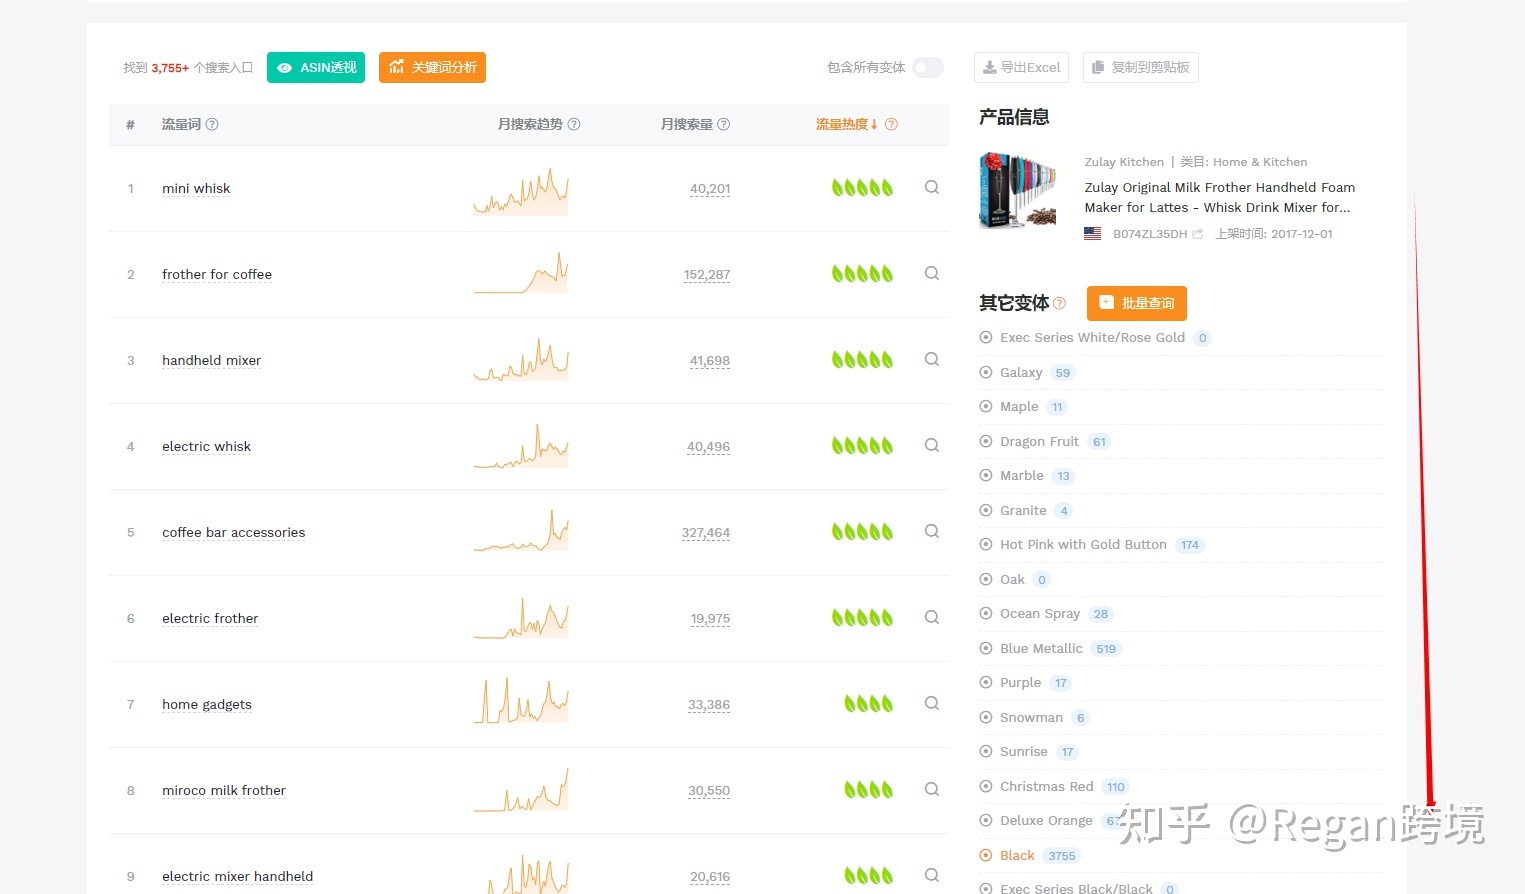Expand the Ocean Spray variant entry

[985, 613]
